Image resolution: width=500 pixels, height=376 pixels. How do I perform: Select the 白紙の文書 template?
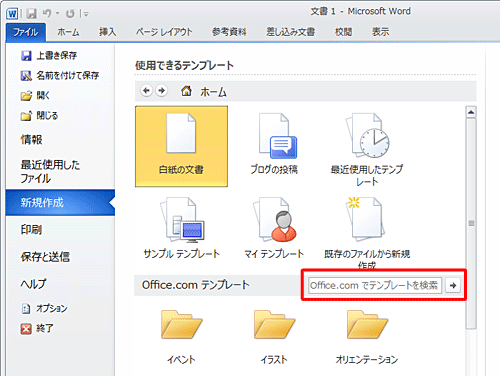pyautogui.click(x=181, y=146)
